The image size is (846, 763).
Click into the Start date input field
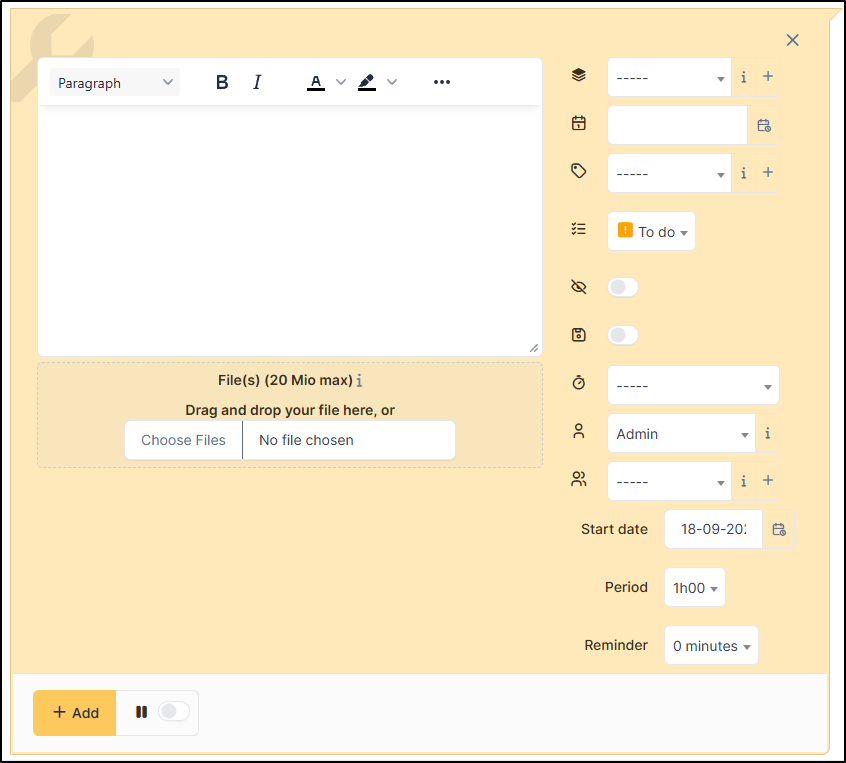point(713,529)
